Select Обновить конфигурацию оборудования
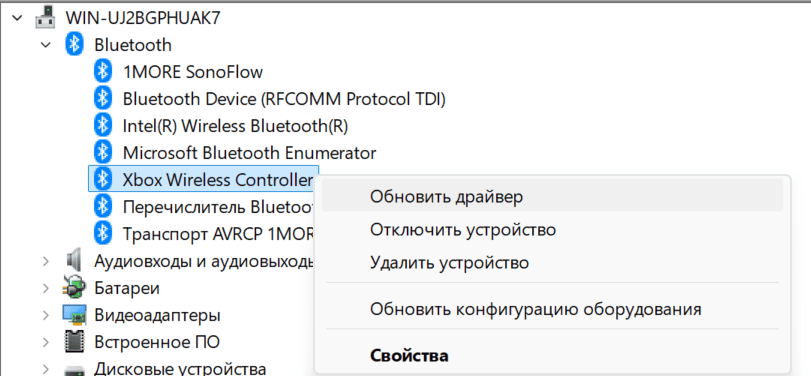The width and height of the screenshot is (811, 376). tap(552, 309)
